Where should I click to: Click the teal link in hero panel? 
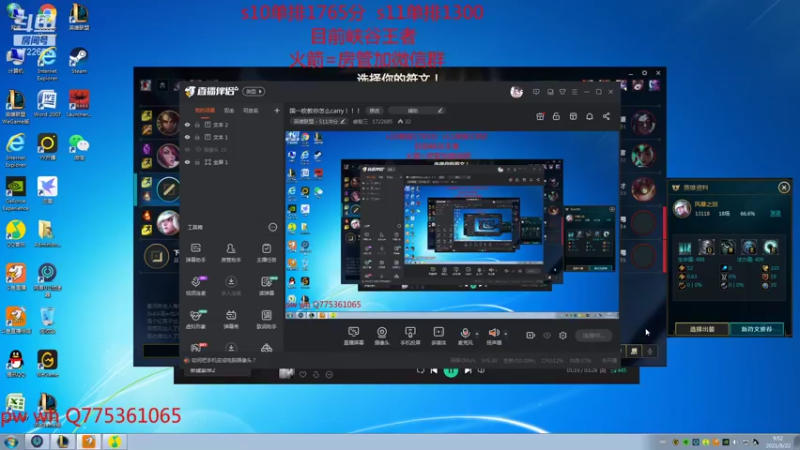[776, 213]
